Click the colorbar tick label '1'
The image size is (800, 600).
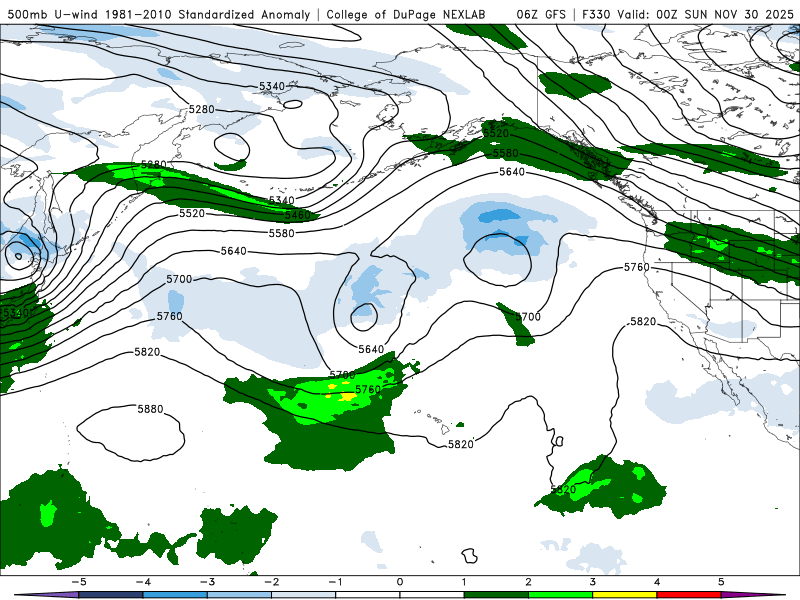[x=464, y=582]
